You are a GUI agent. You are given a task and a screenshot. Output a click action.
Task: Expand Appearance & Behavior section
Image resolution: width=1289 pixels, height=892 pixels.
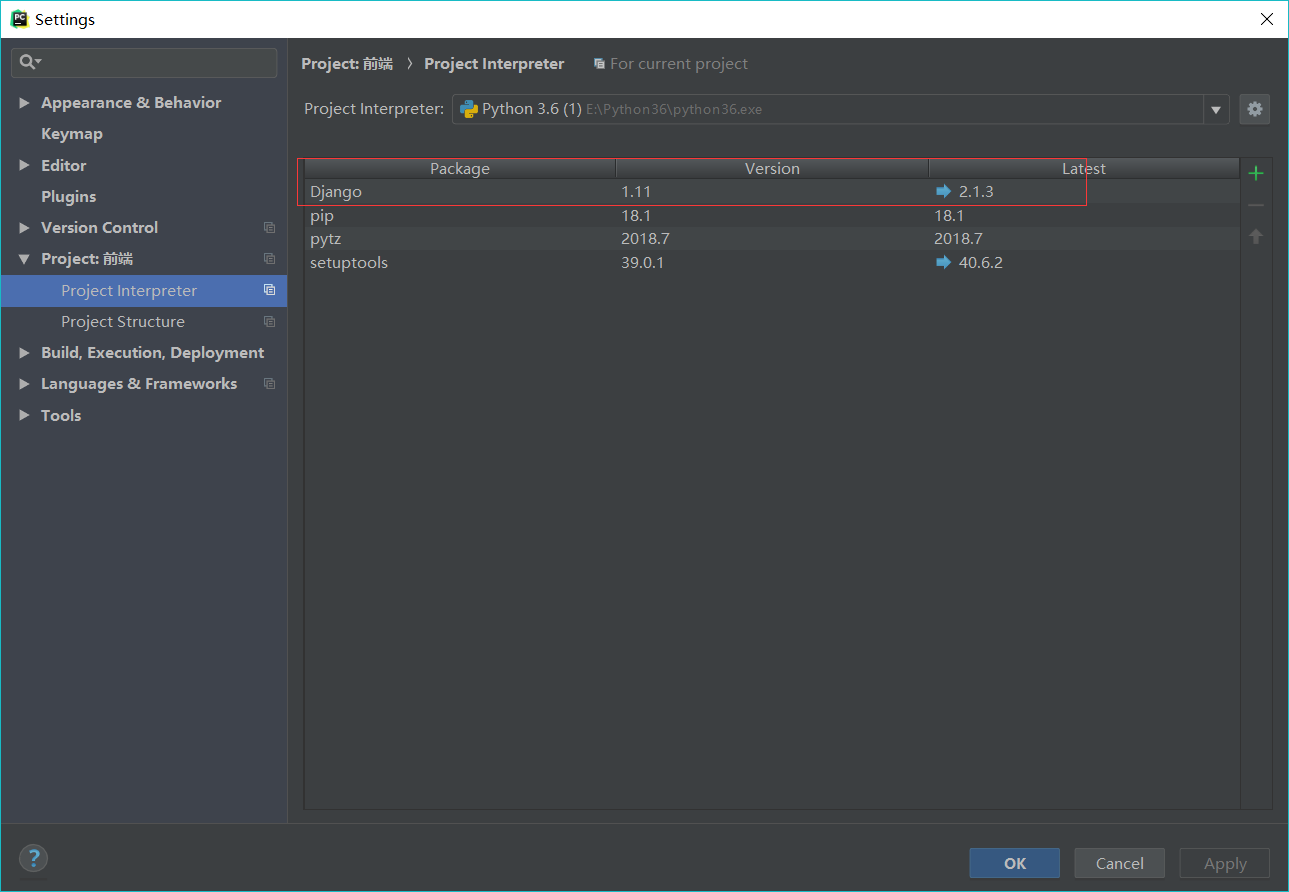[24, 103]
